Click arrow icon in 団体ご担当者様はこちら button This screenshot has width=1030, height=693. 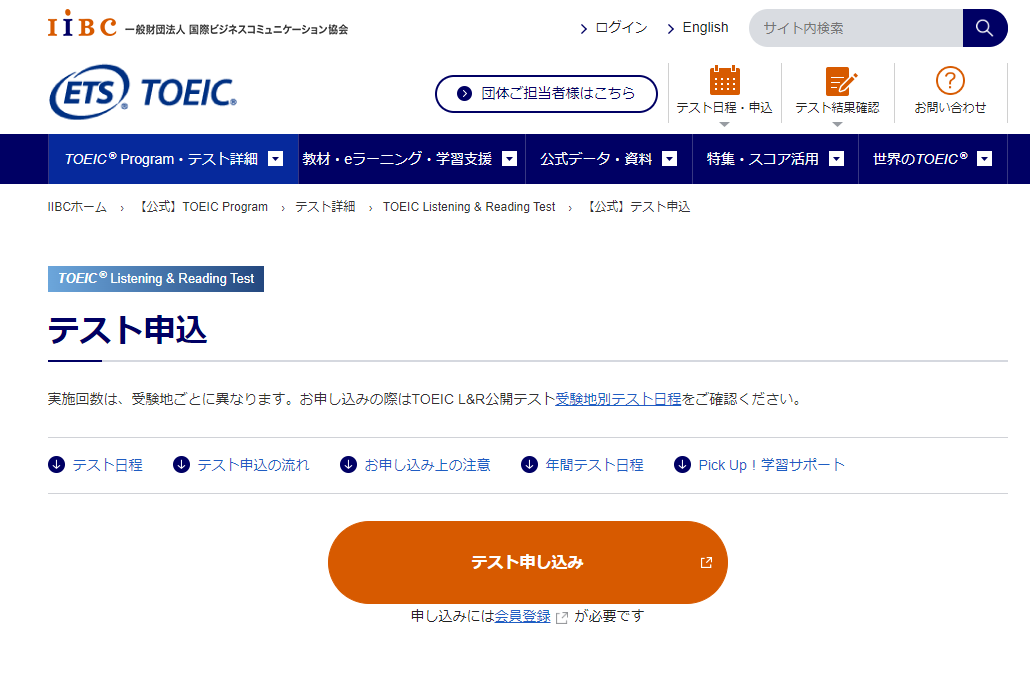(x=464, y=93)
